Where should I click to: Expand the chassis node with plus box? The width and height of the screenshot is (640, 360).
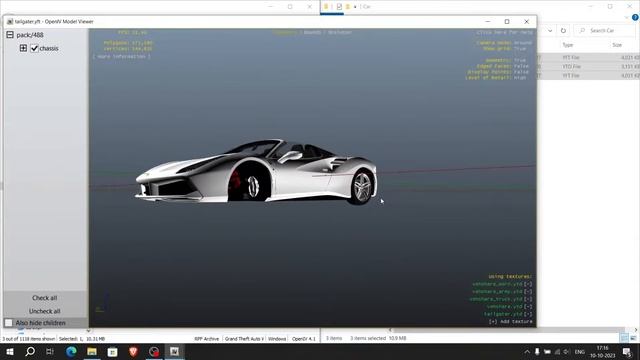pos(23,48)
